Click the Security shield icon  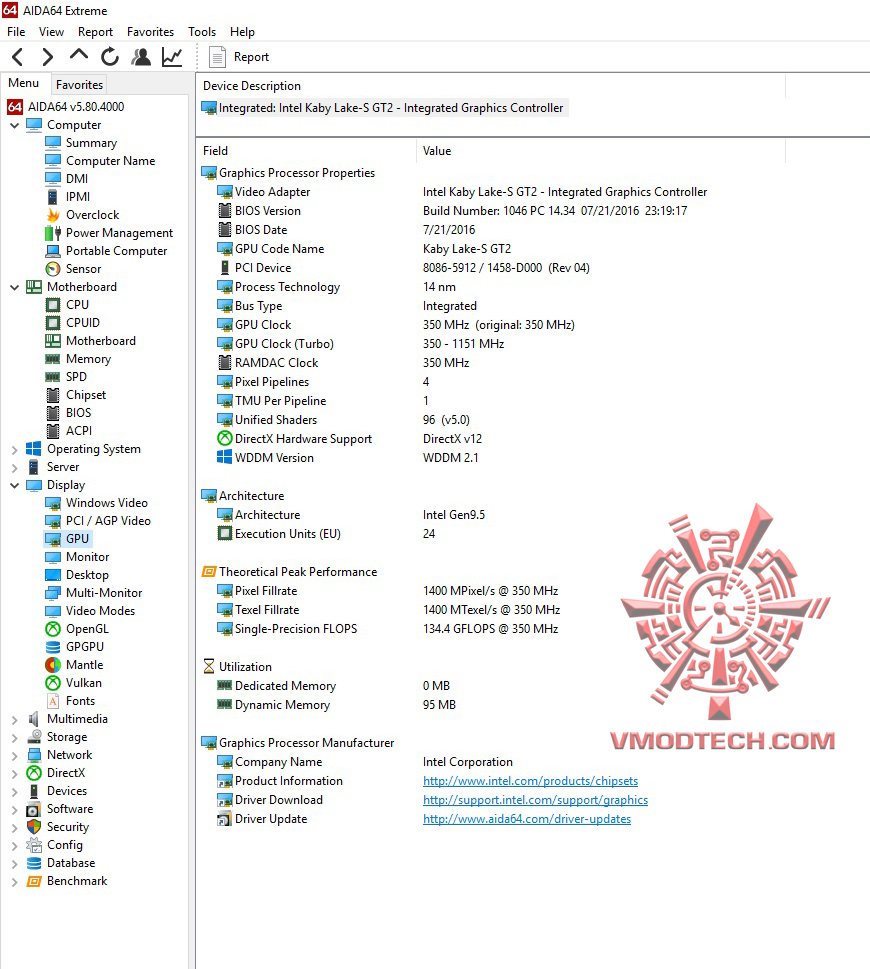[34, 827]
